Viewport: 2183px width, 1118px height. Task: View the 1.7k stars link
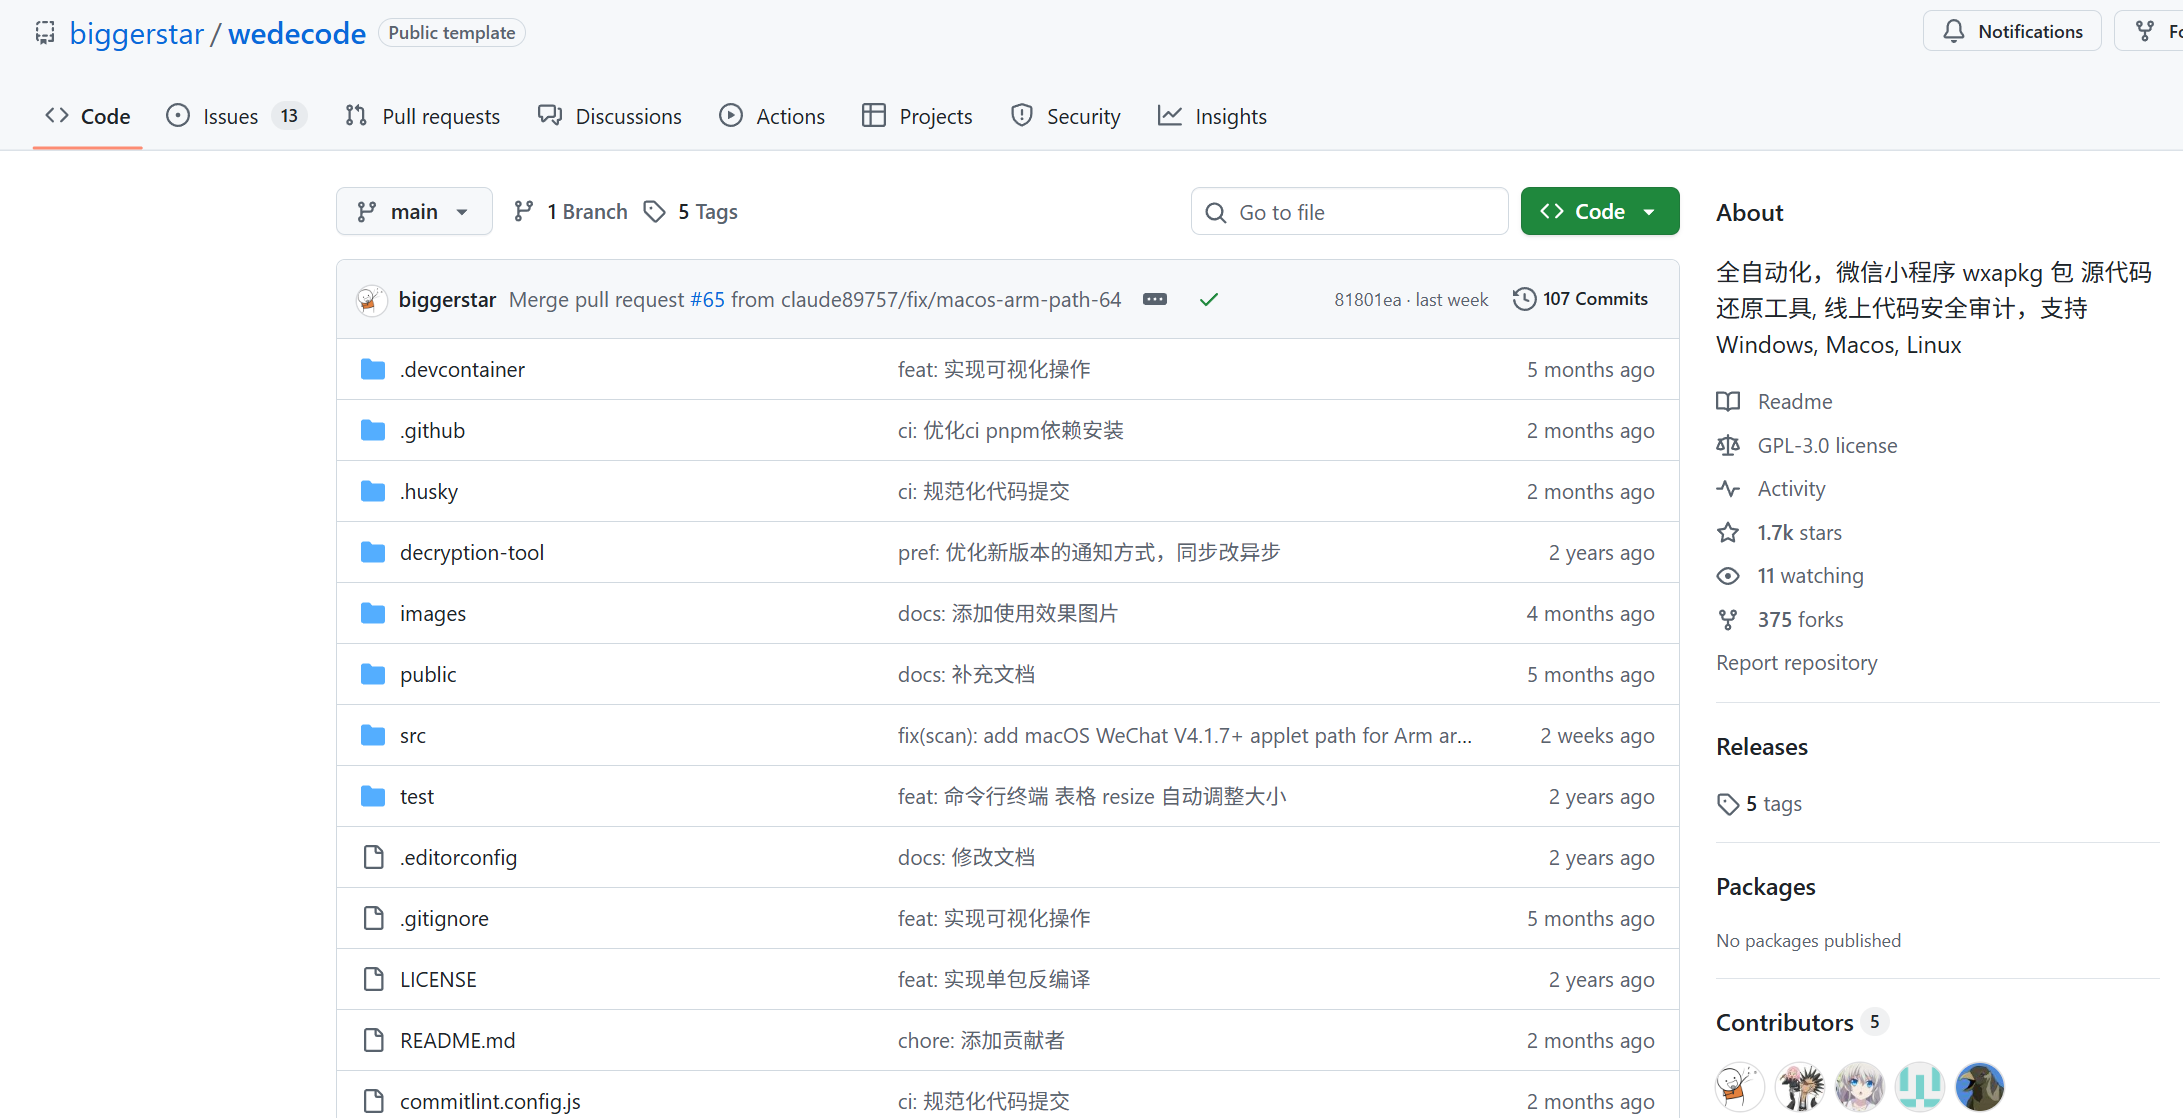(1798, 533)
